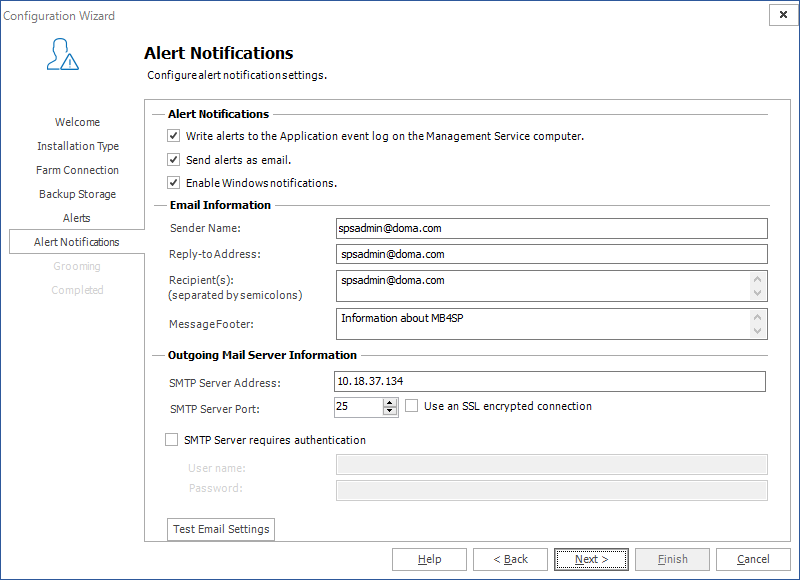Image resolution: width=800 pixels, height=580 pixels.
Task: Select the Backup Storage step
Action: (78, 194)
